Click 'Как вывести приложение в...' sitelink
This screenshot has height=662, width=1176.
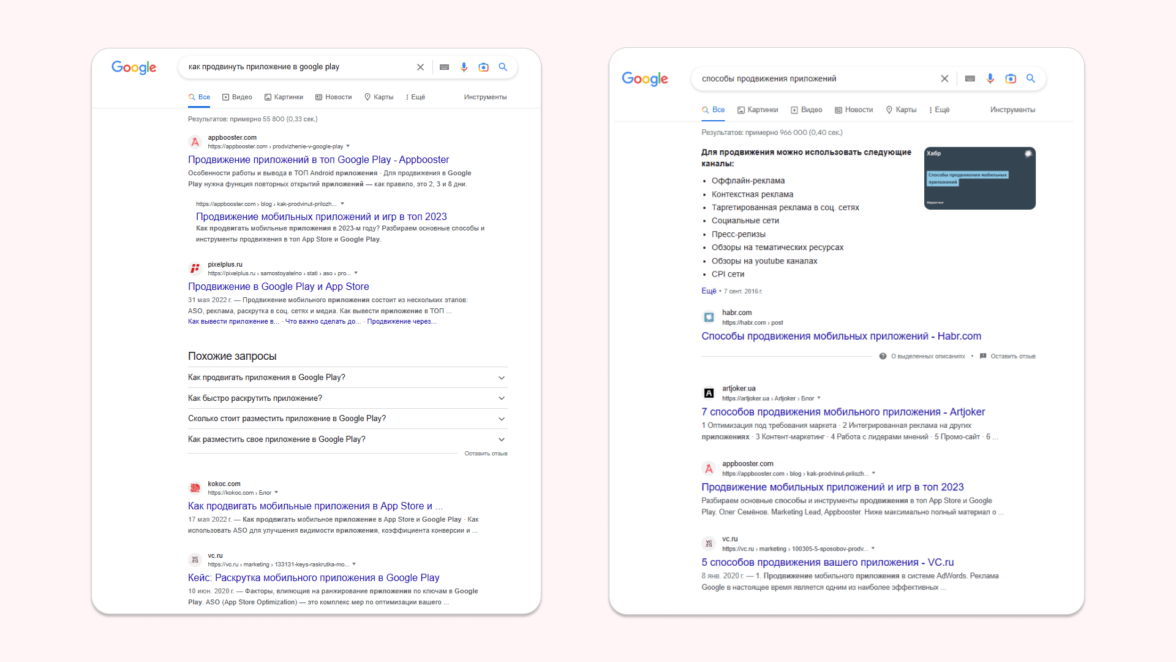[x=233, y=322]
